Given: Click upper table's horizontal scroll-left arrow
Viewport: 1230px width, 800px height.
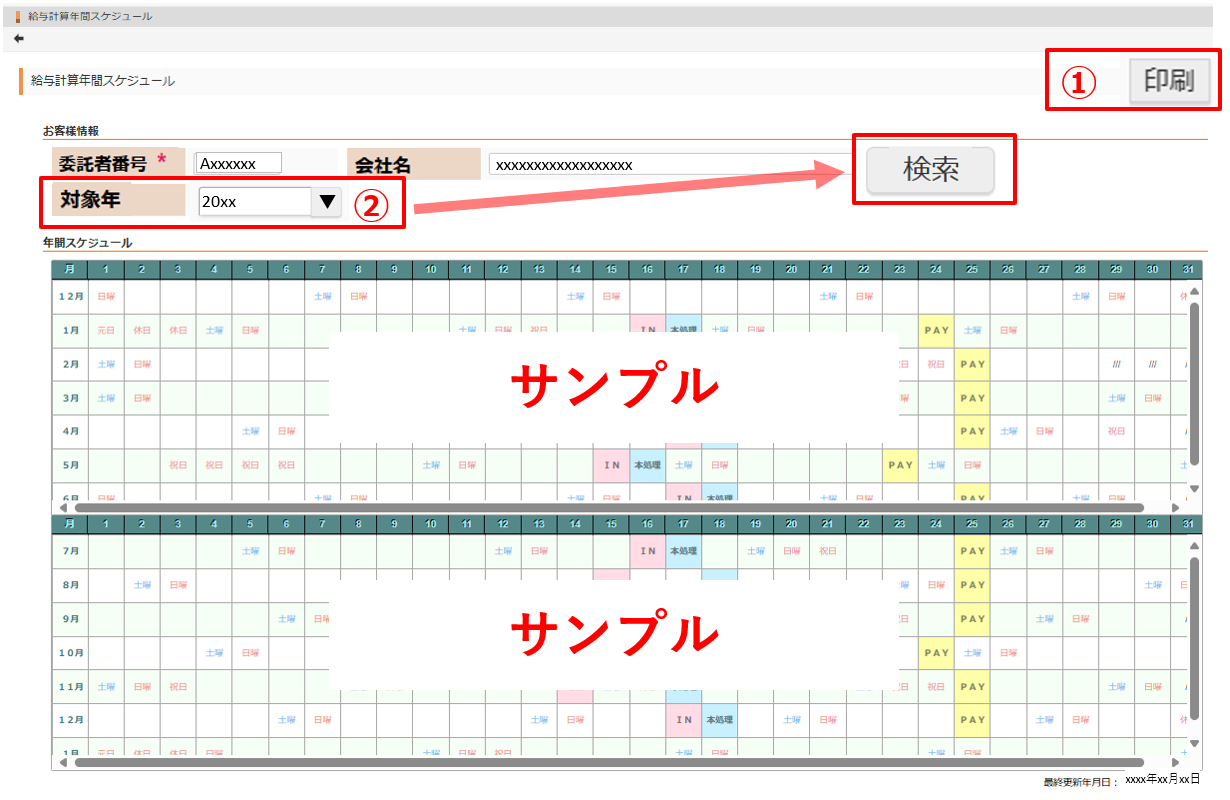Looking at the screenshot, I should 64,507.
